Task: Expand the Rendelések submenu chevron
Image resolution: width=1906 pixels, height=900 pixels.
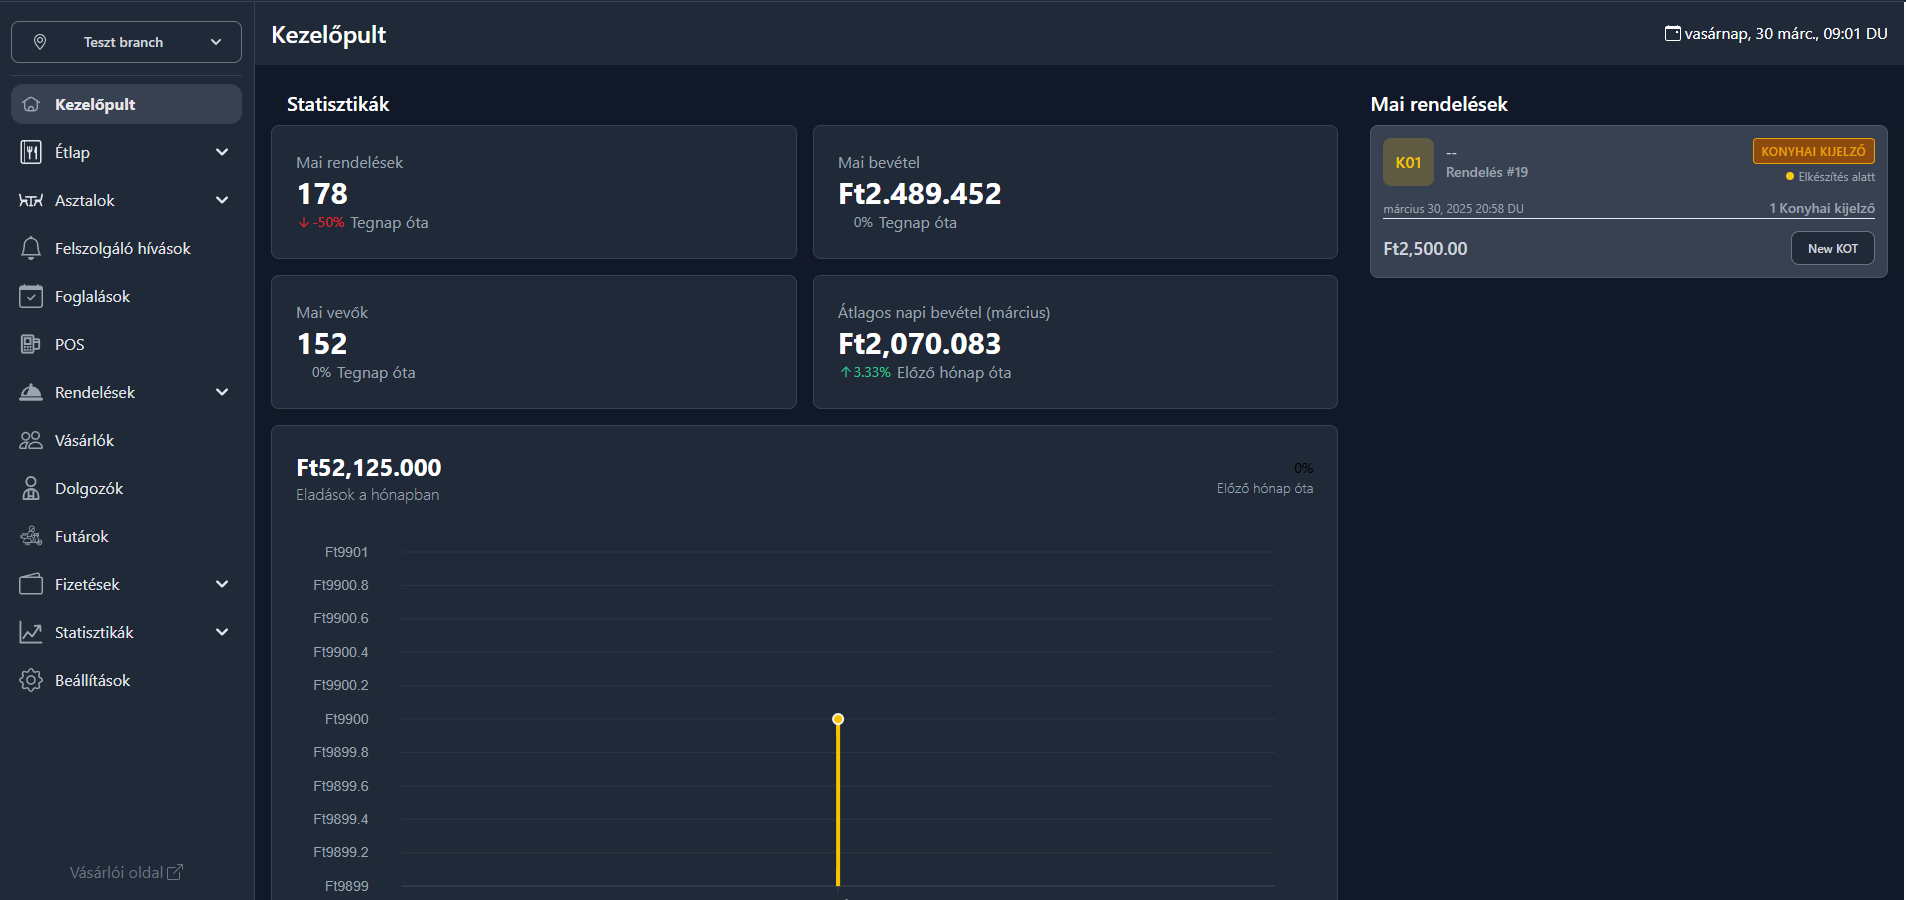Action: coord(222,392)
